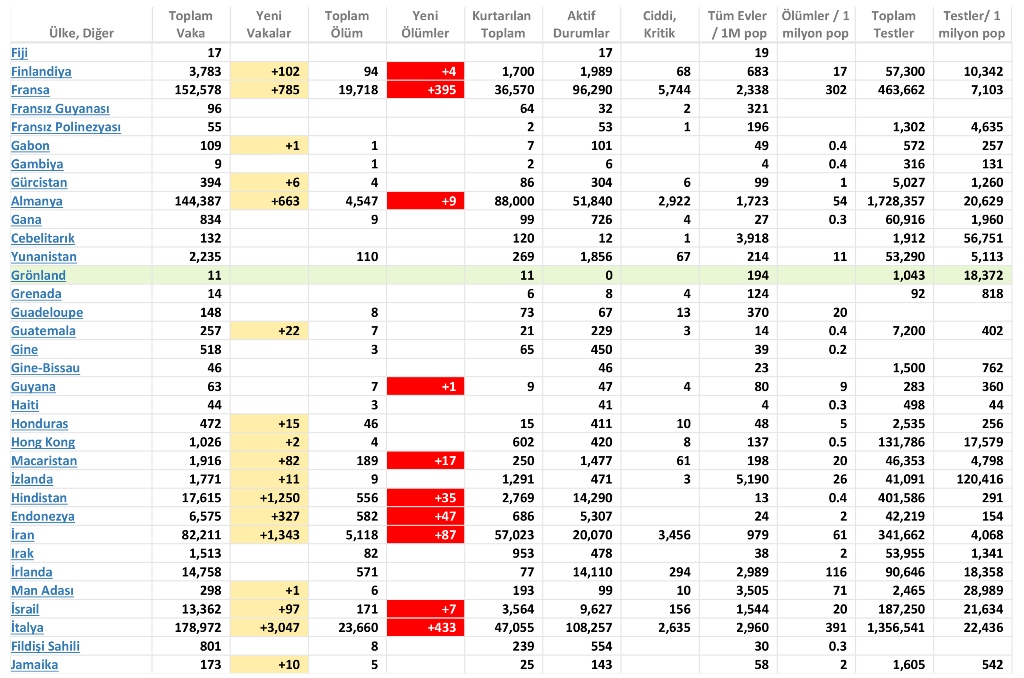The image size is (1024, 678).
Task: Sort by the Kurtarılan Toplam column header
Action: tap(502, 24)
